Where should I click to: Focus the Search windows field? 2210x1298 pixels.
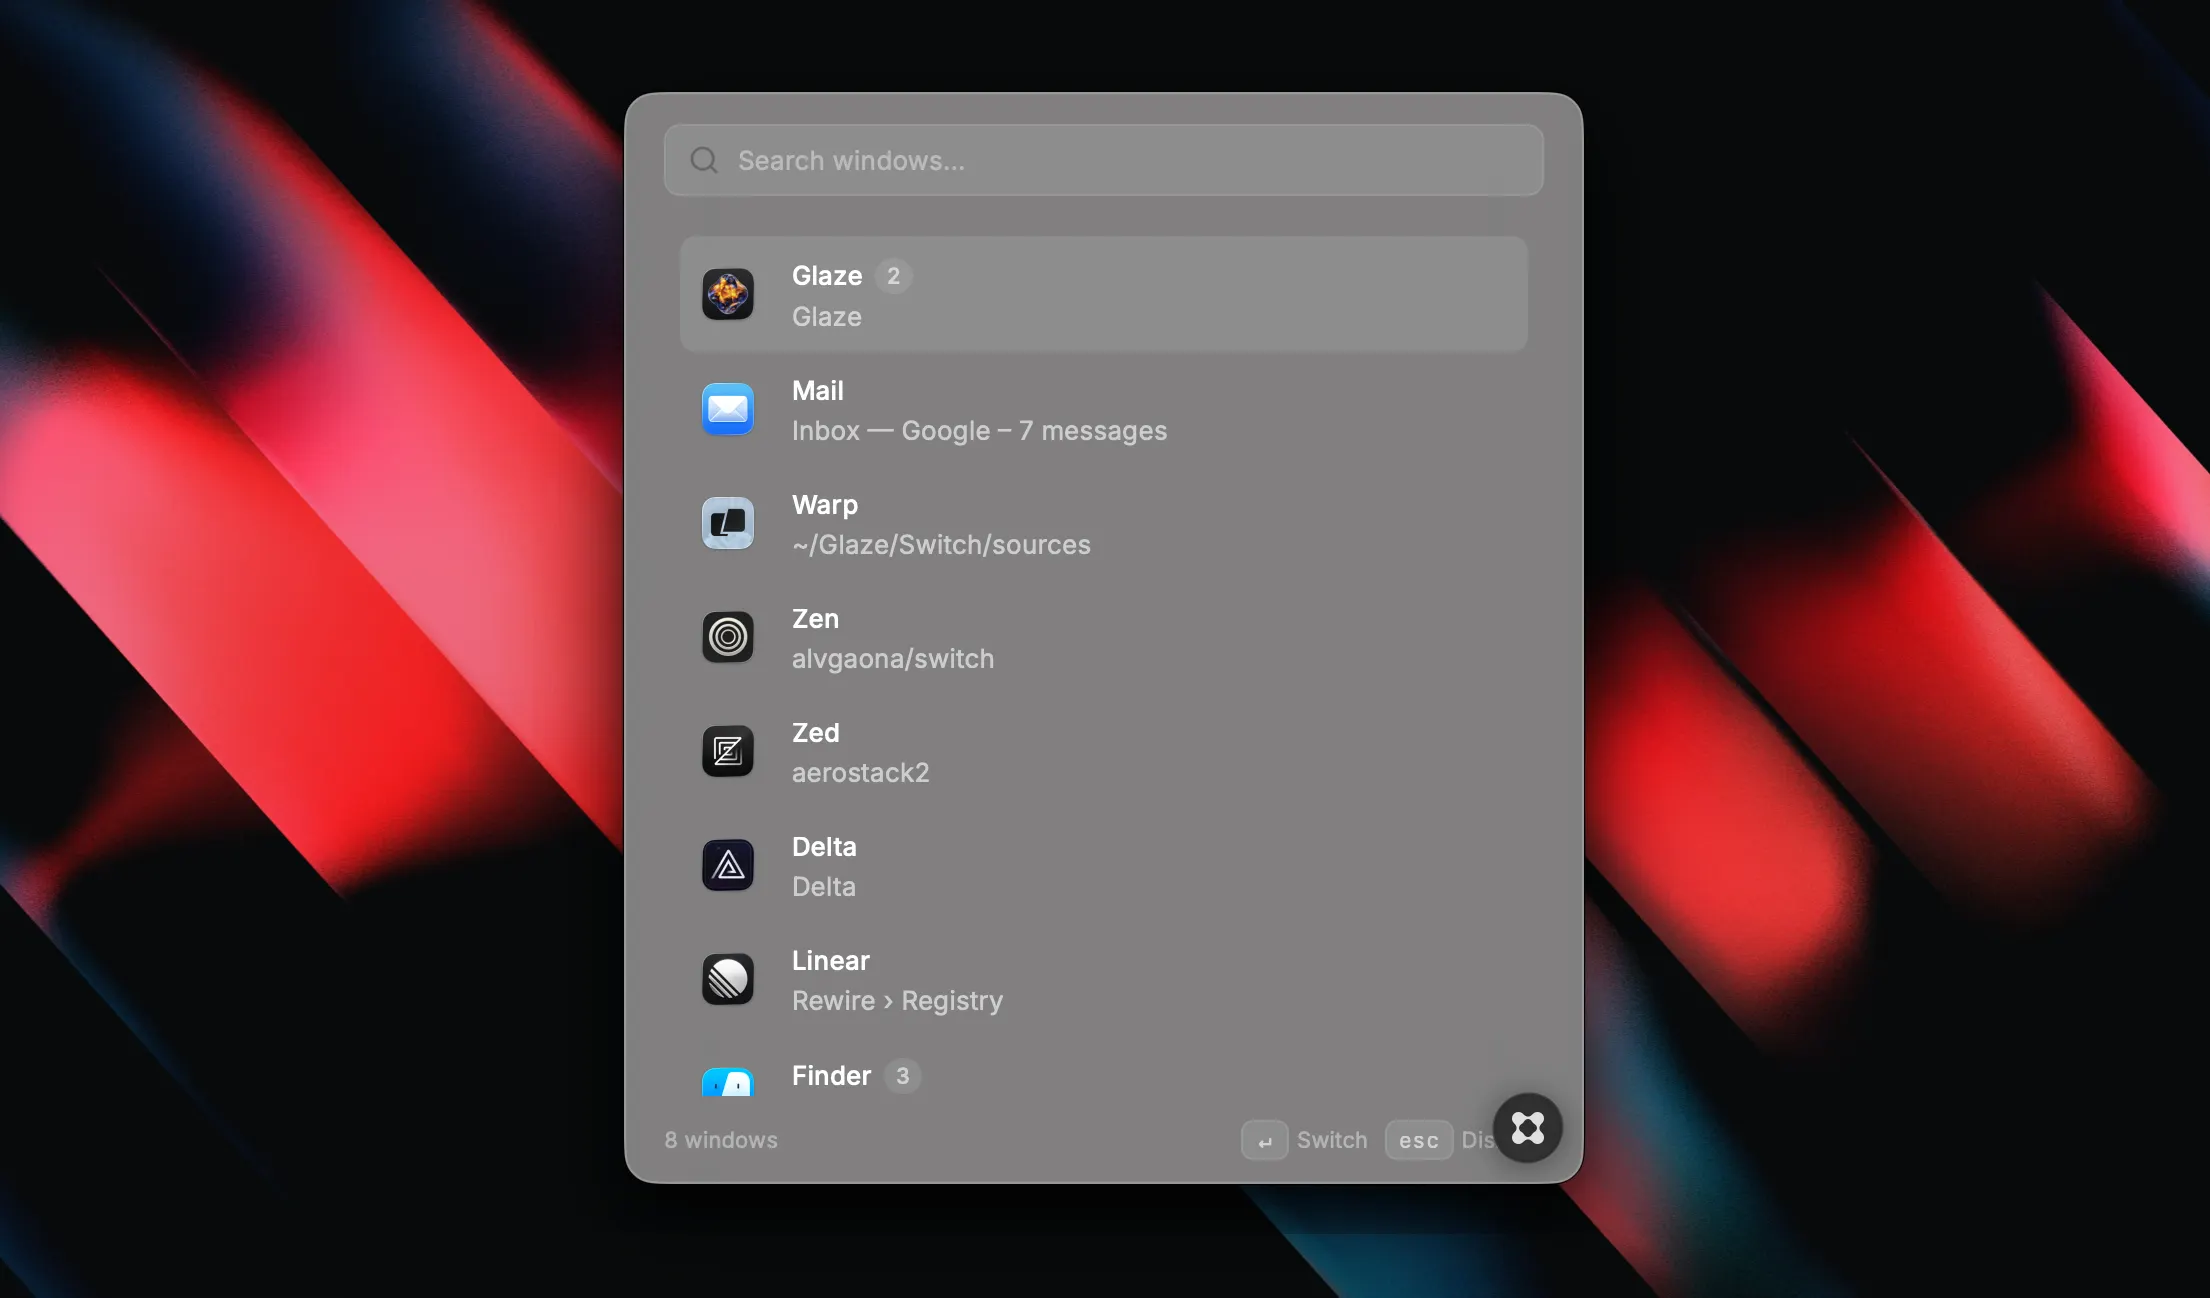(1104, 160)
